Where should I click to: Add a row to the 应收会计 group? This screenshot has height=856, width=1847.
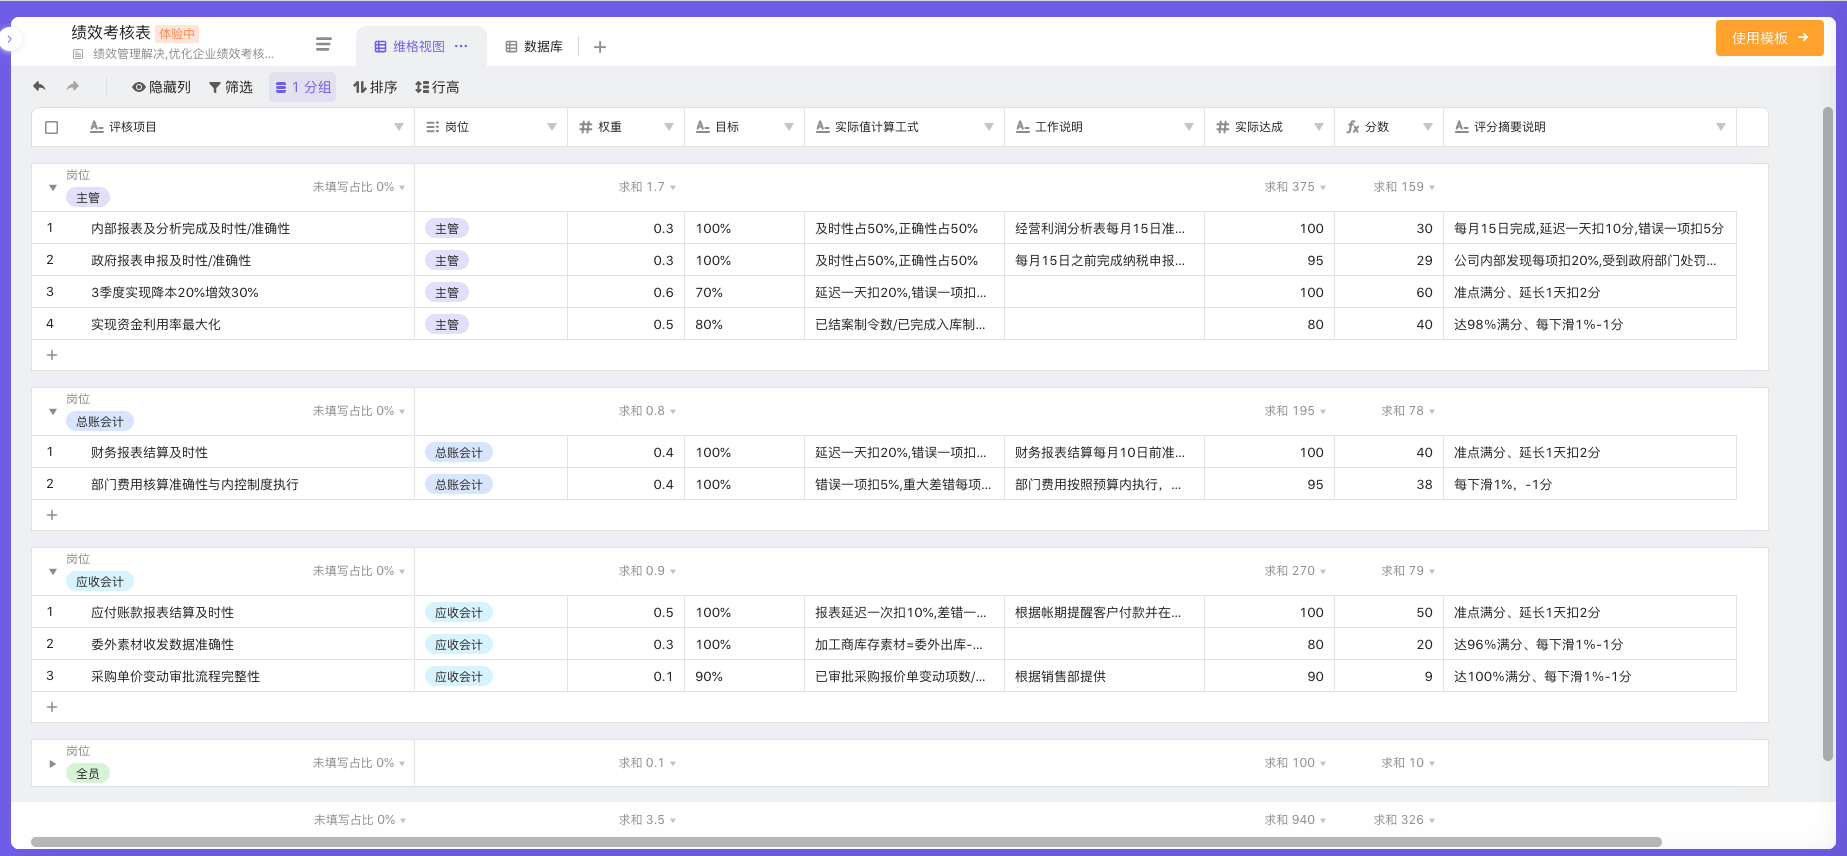click(x=52, y=707)
